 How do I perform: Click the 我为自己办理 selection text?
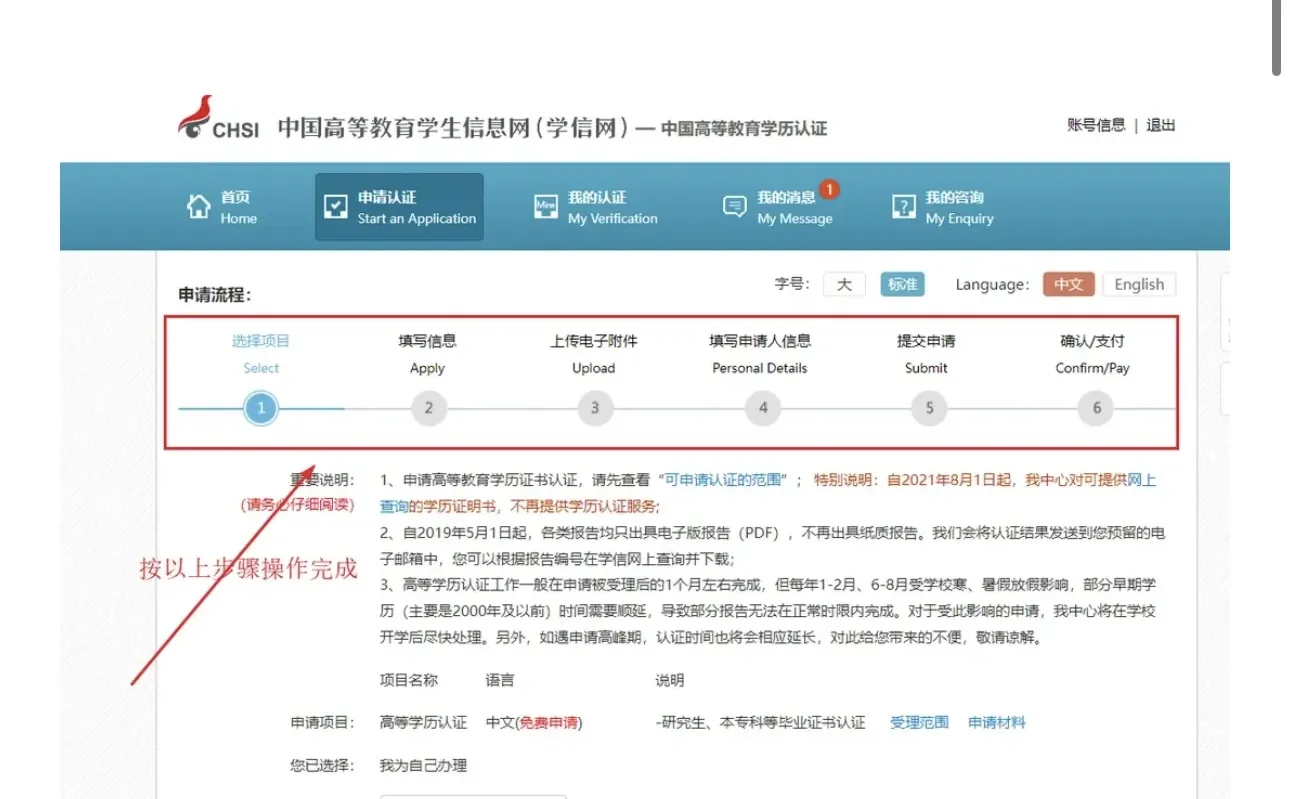423,766
